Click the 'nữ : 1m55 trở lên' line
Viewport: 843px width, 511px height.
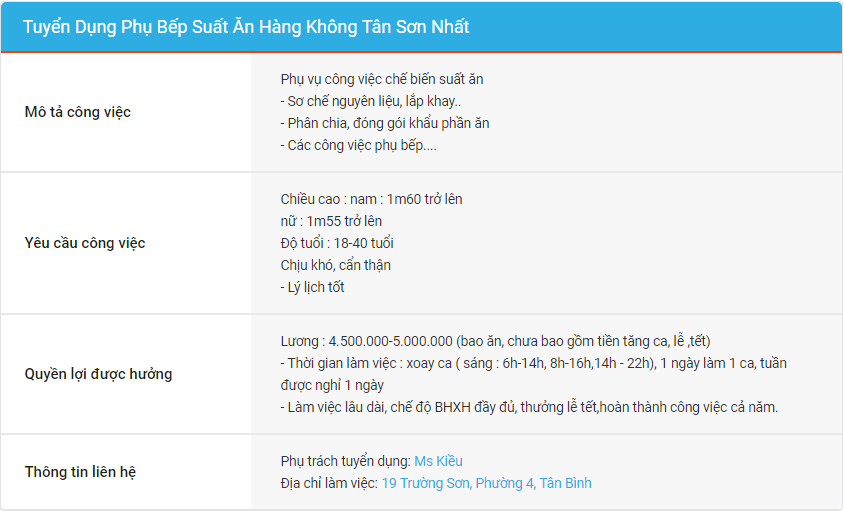tap(331, 221)
